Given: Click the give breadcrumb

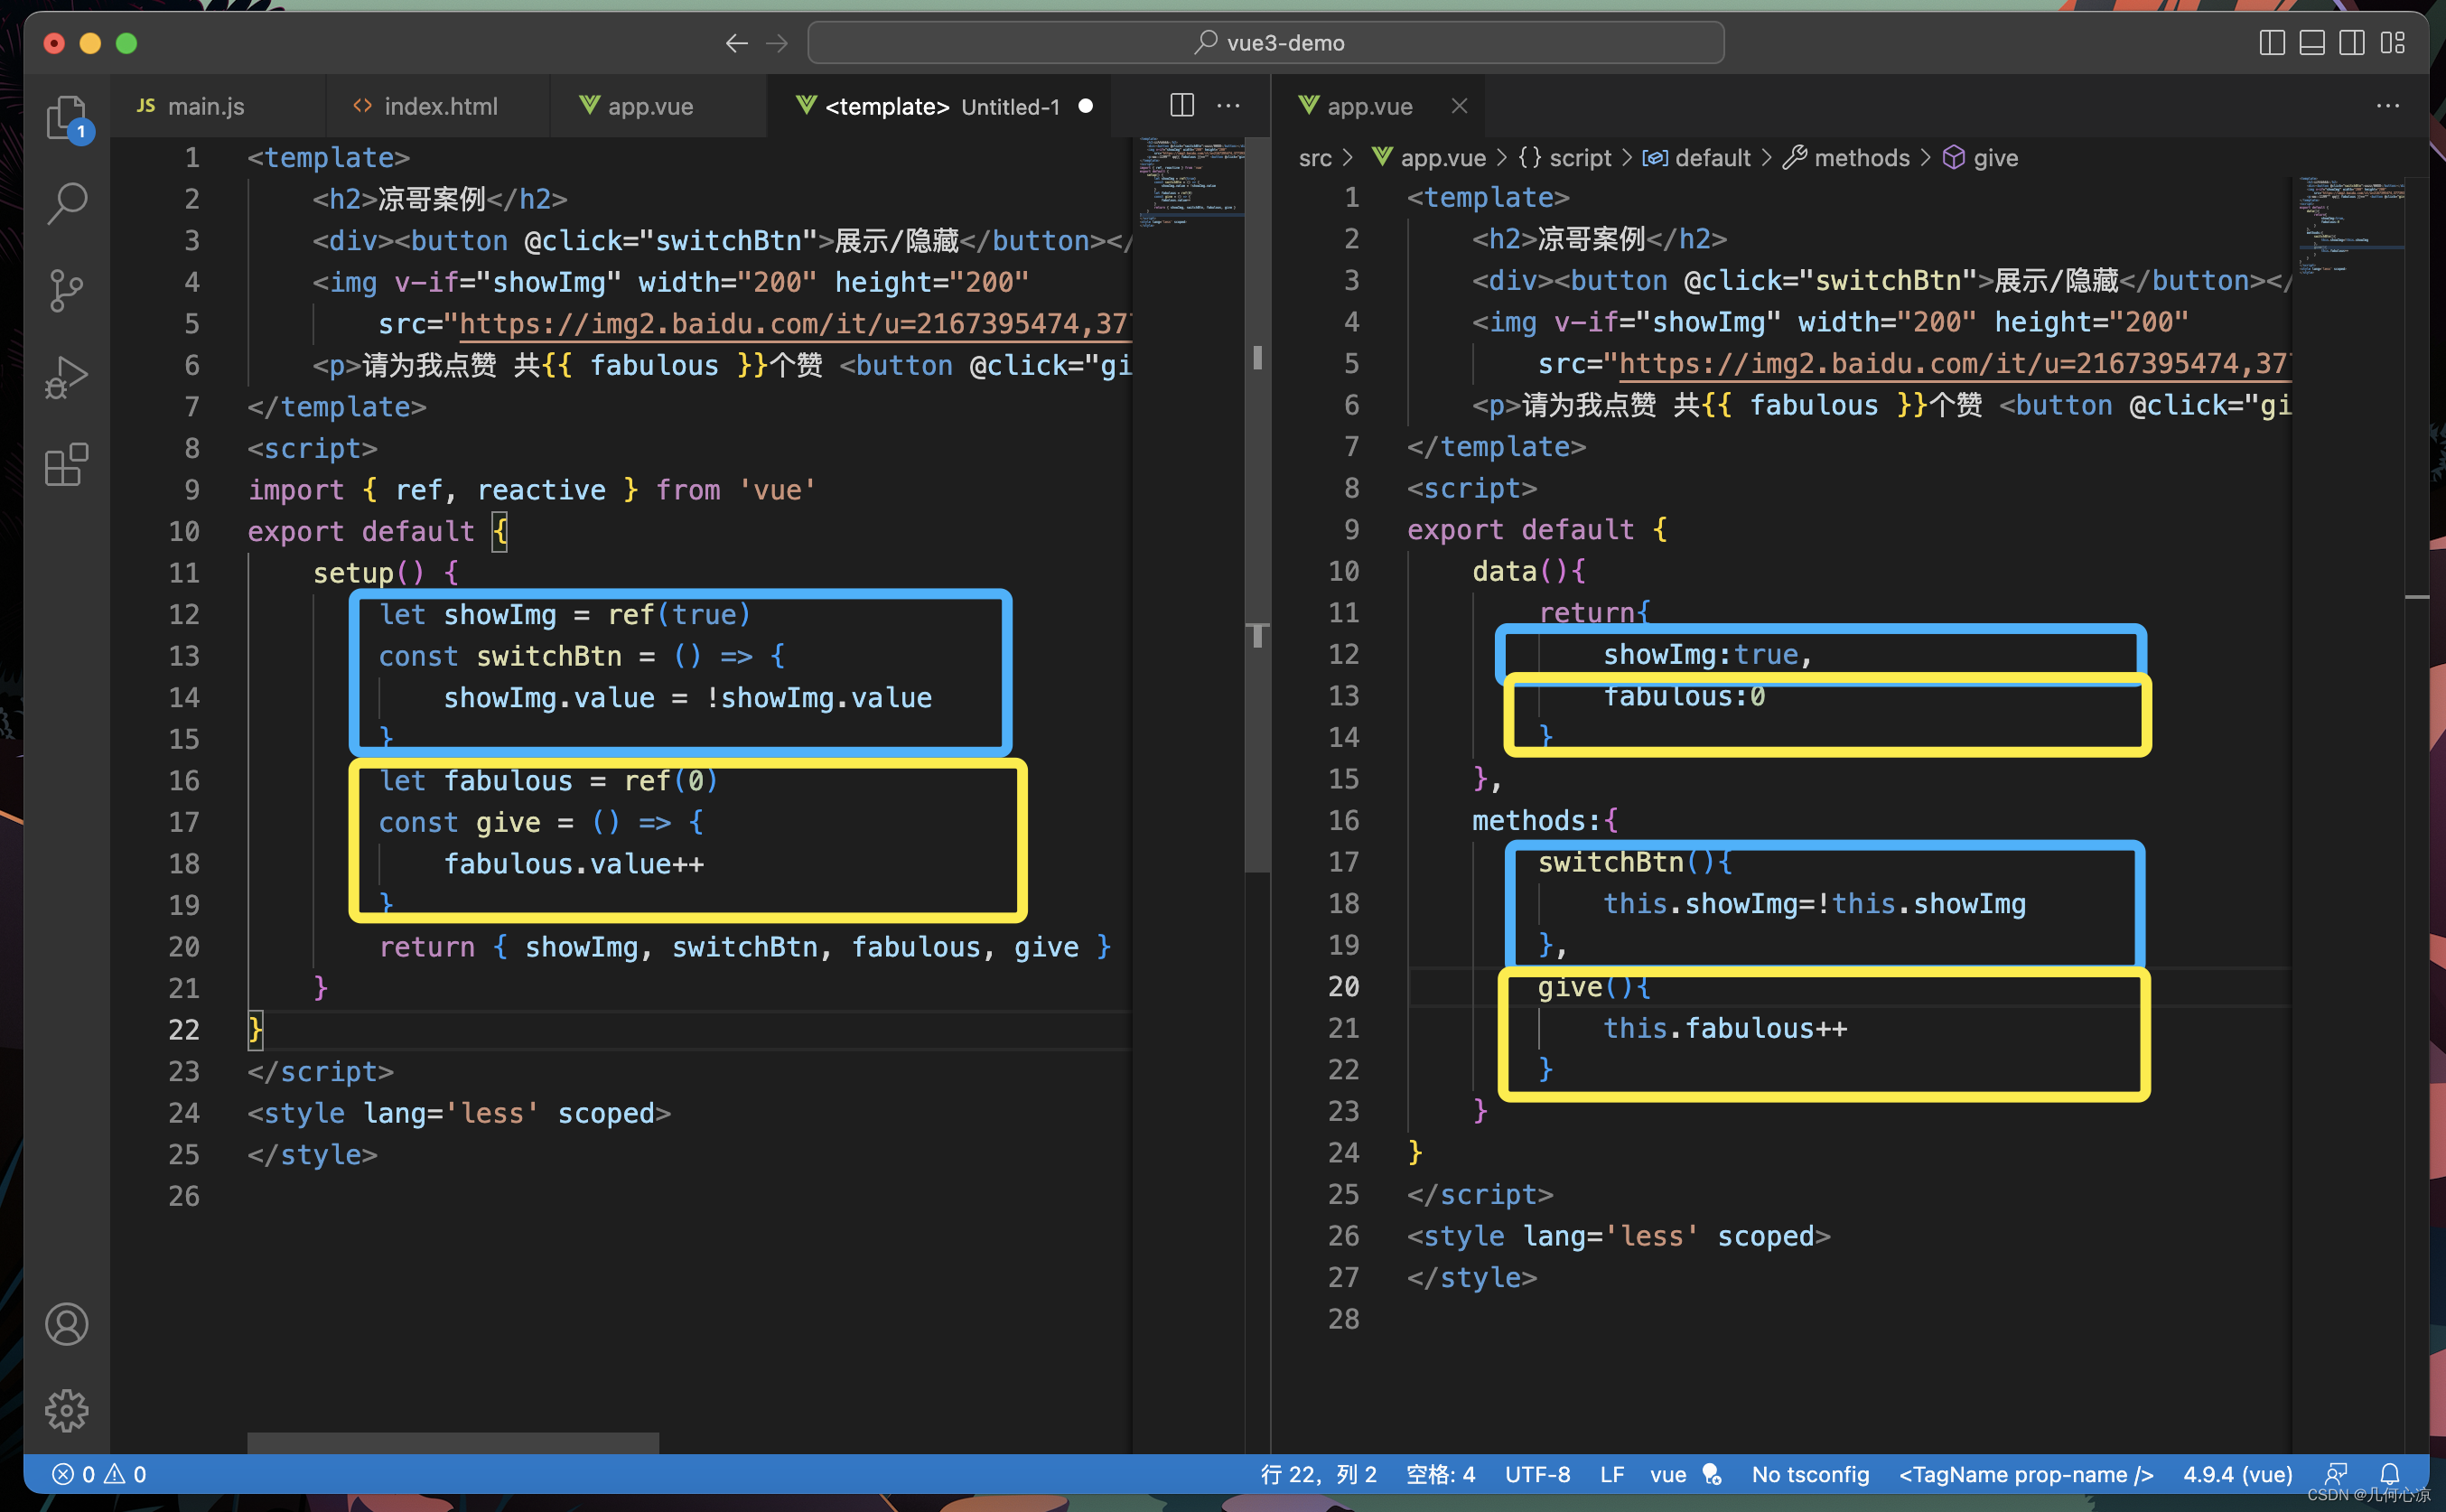Looking at the screenshot, I should (x=1980, y=158).
